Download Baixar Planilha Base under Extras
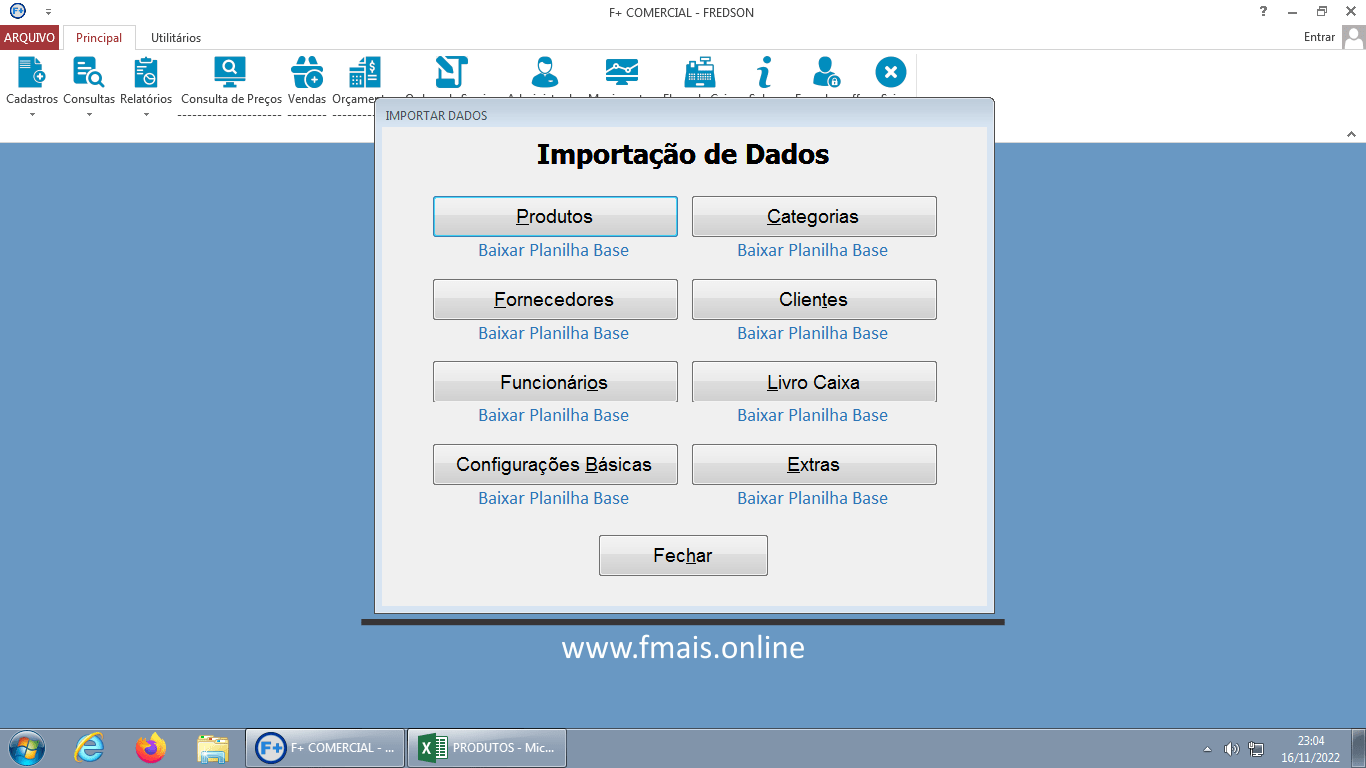This screenshot has width=1366, height=768. tap(813, 498)
